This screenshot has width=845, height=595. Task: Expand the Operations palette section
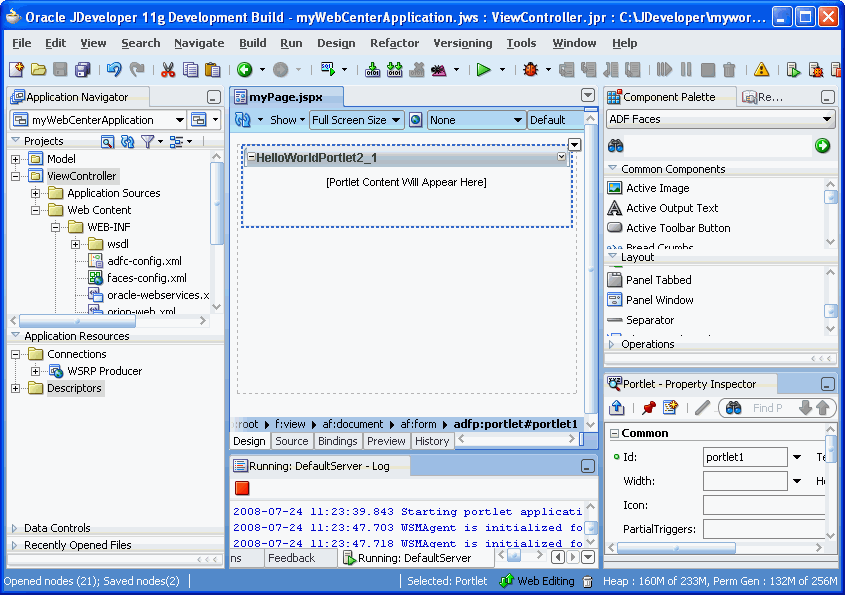pos(612,344)
